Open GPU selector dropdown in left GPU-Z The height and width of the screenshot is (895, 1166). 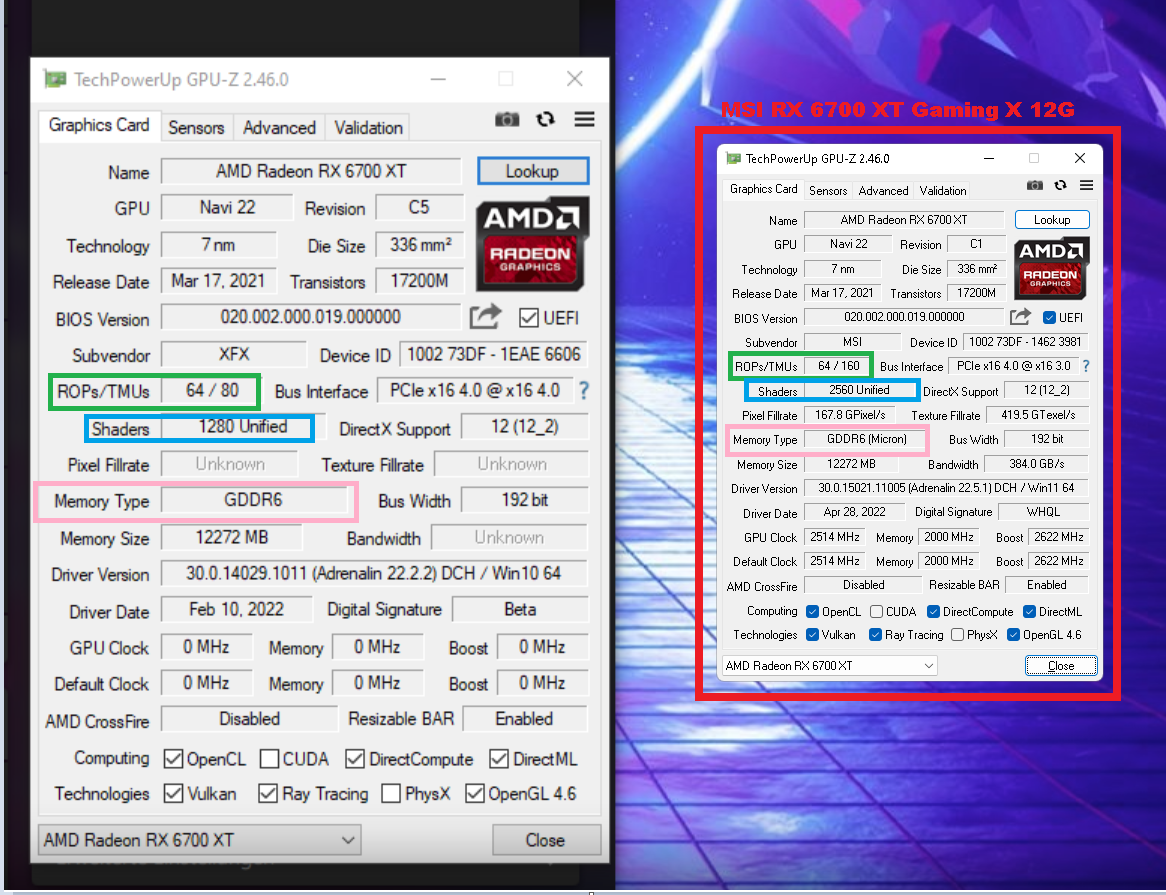pyautogui.click(x=199, y=840)
